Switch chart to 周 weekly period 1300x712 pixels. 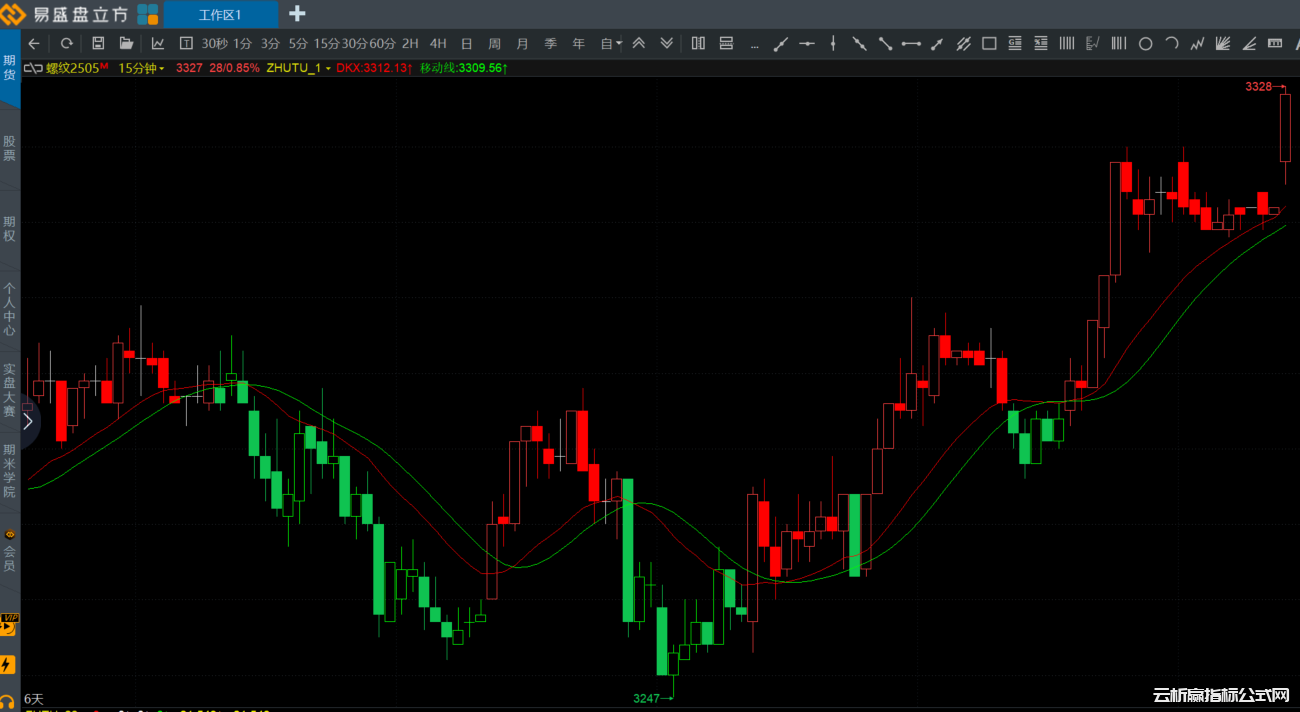click(x=494, y=43)
